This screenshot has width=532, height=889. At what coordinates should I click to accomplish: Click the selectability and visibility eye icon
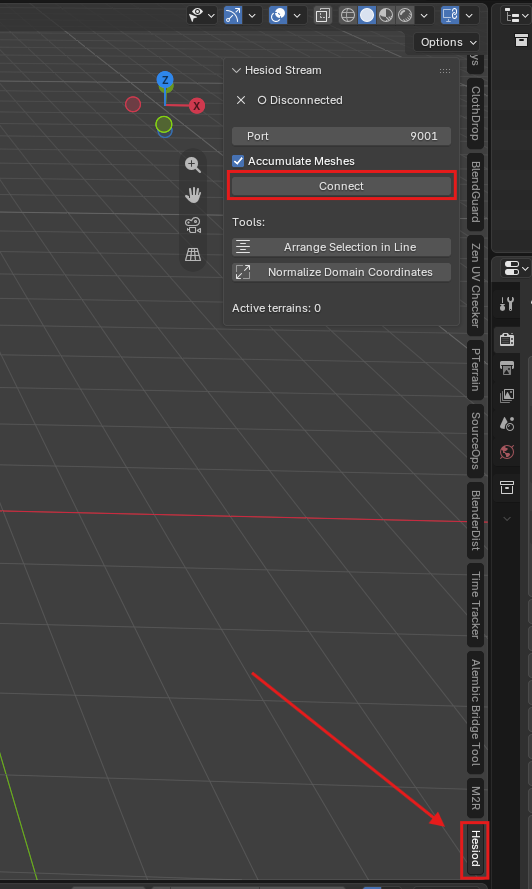pos(196,15)
